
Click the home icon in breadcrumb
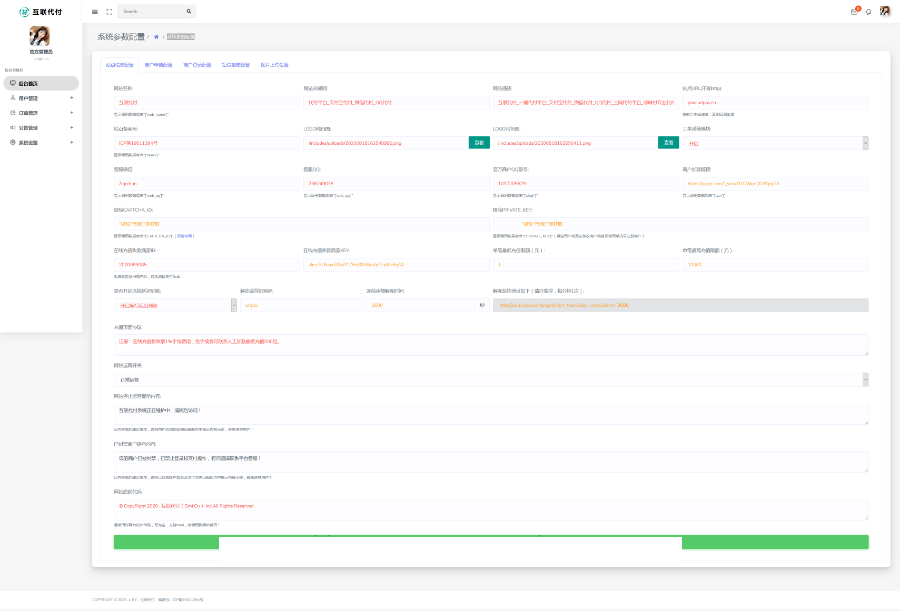pos(156,36)
